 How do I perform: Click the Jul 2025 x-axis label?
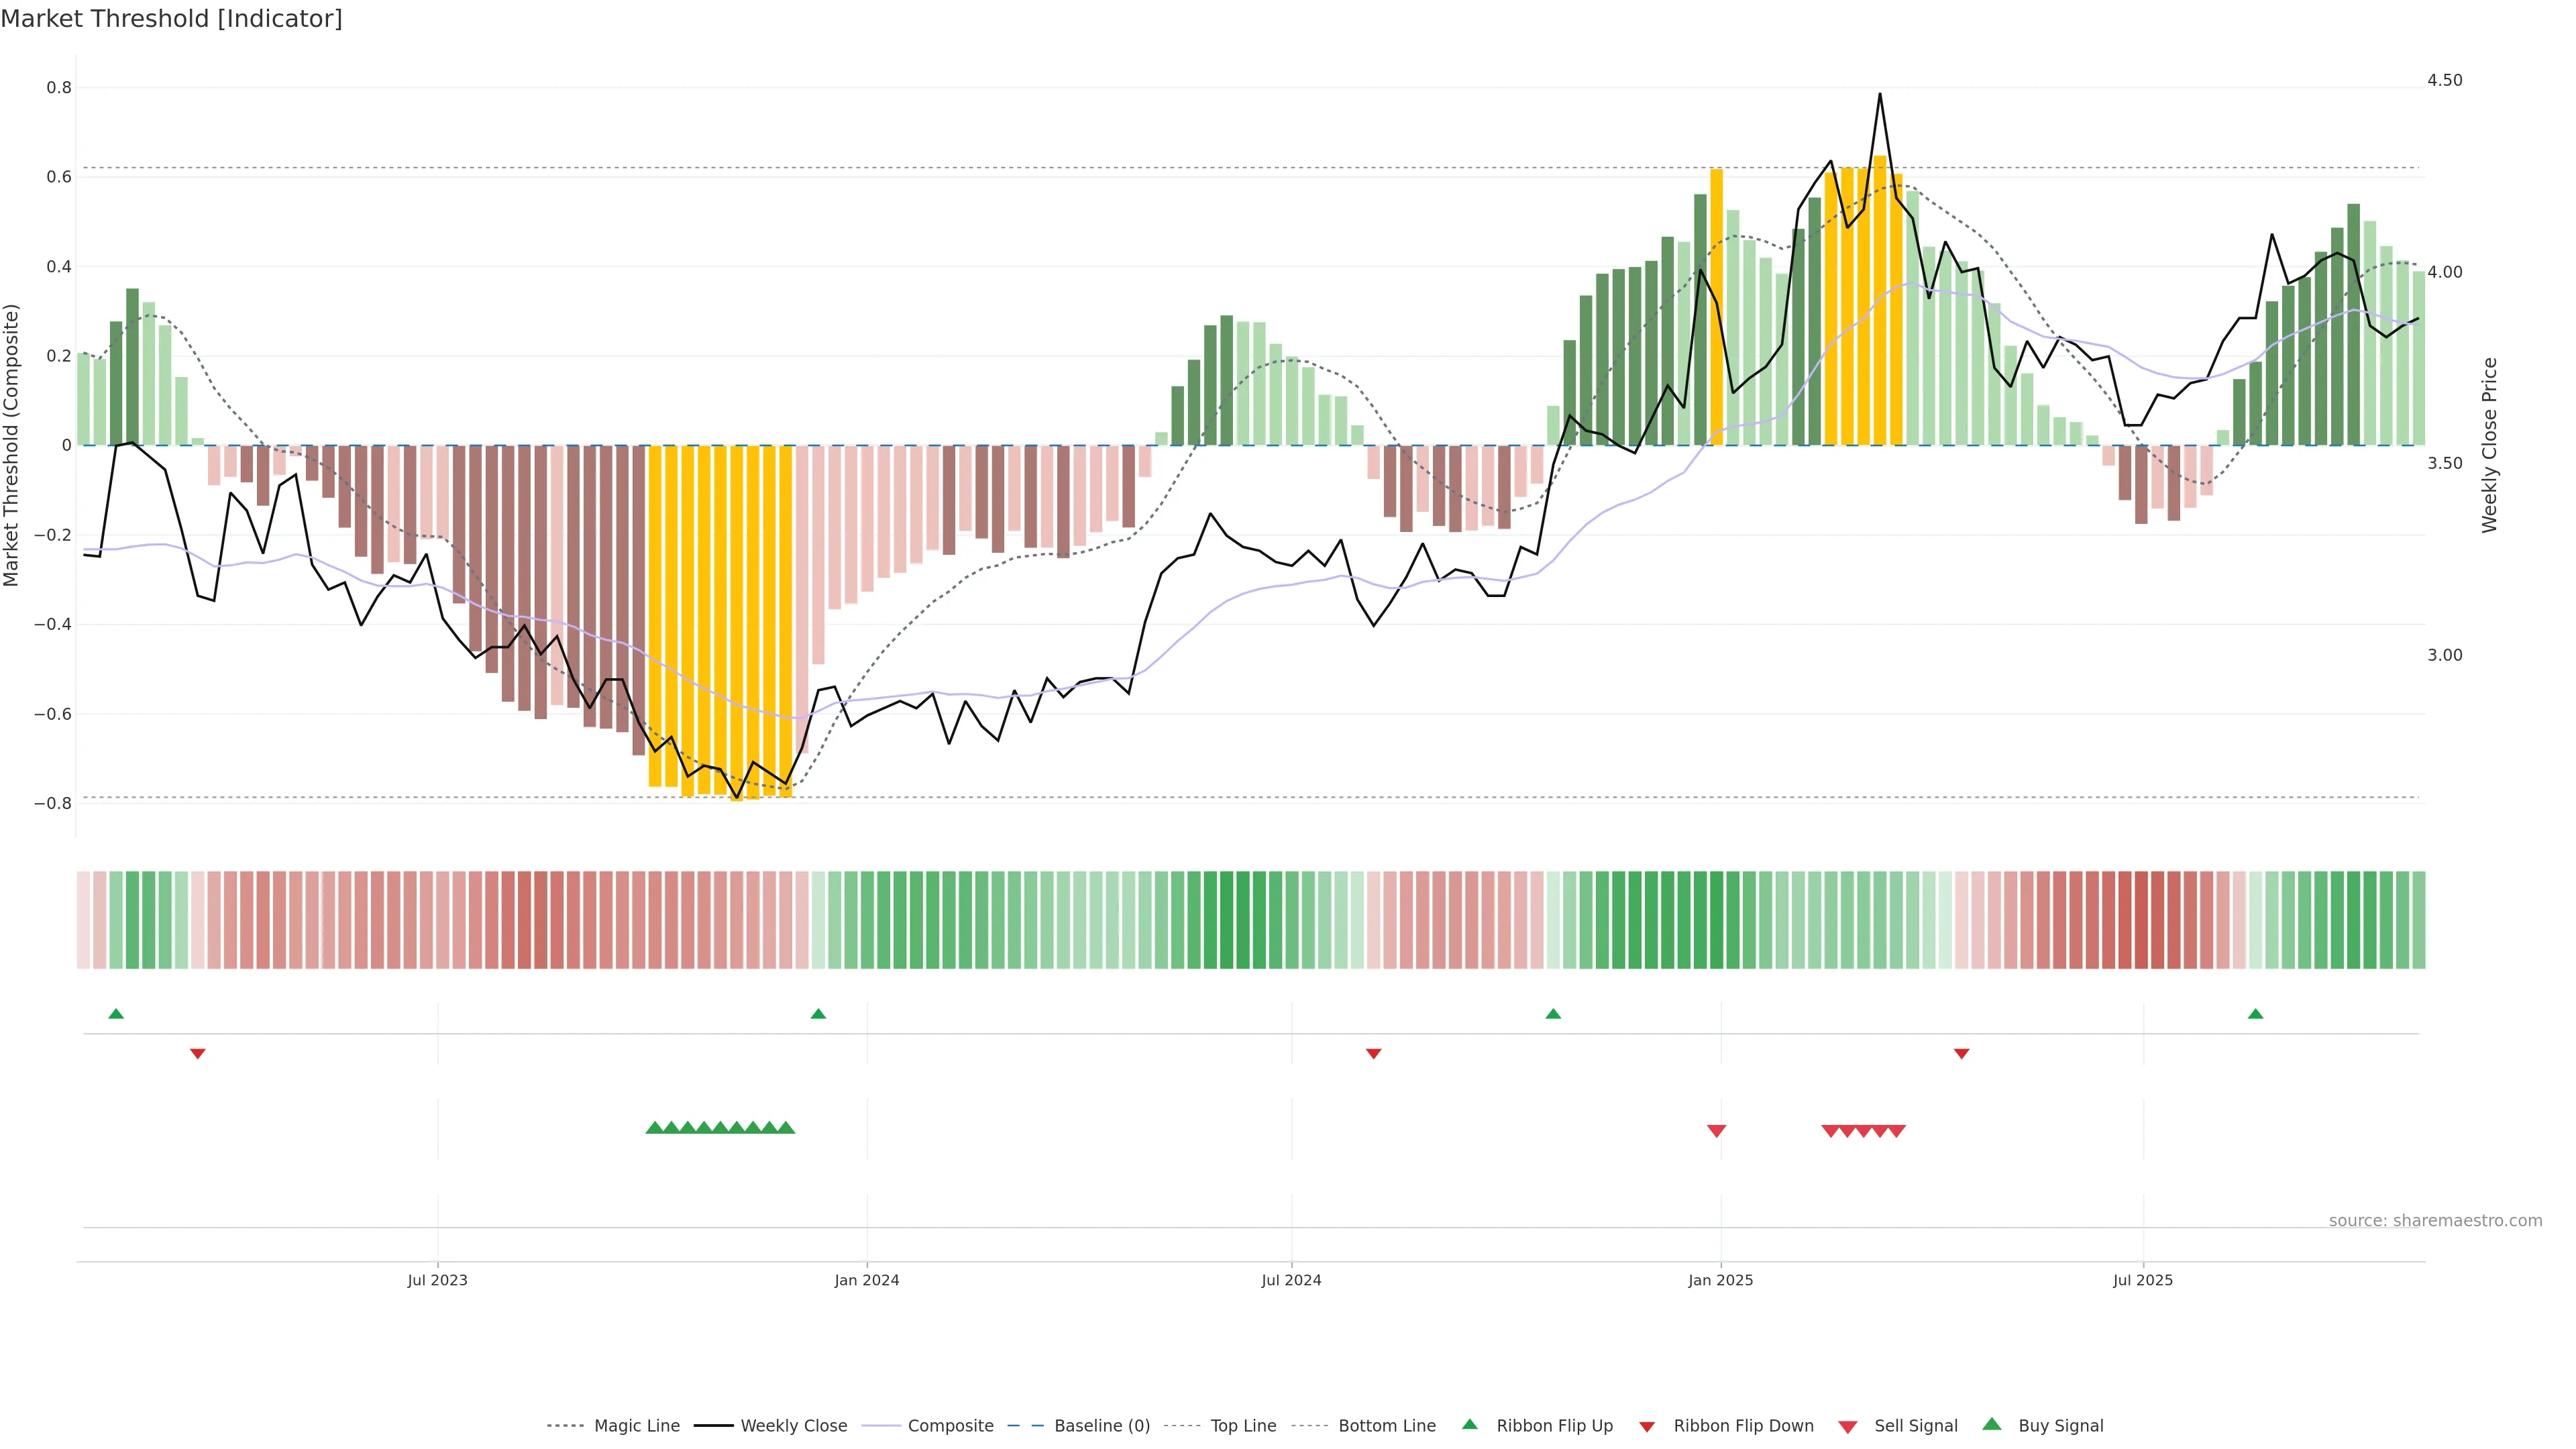(x=2143, y=1280)
